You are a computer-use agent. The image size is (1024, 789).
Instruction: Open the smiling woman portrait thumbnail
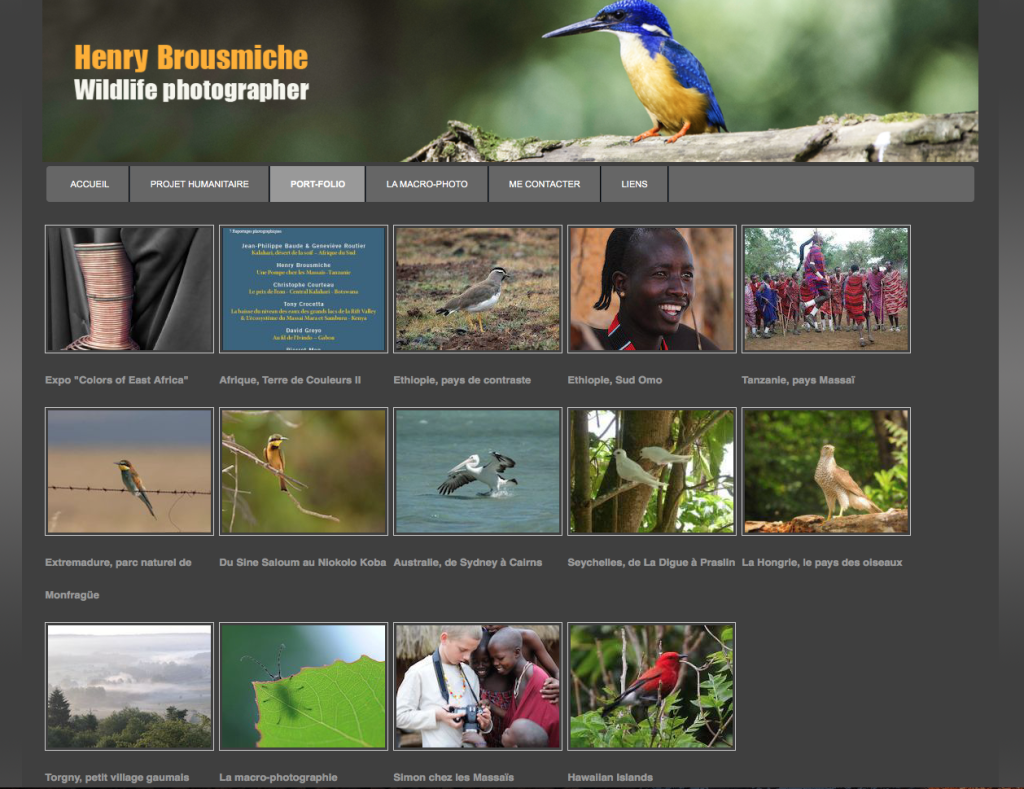[651, 289]
